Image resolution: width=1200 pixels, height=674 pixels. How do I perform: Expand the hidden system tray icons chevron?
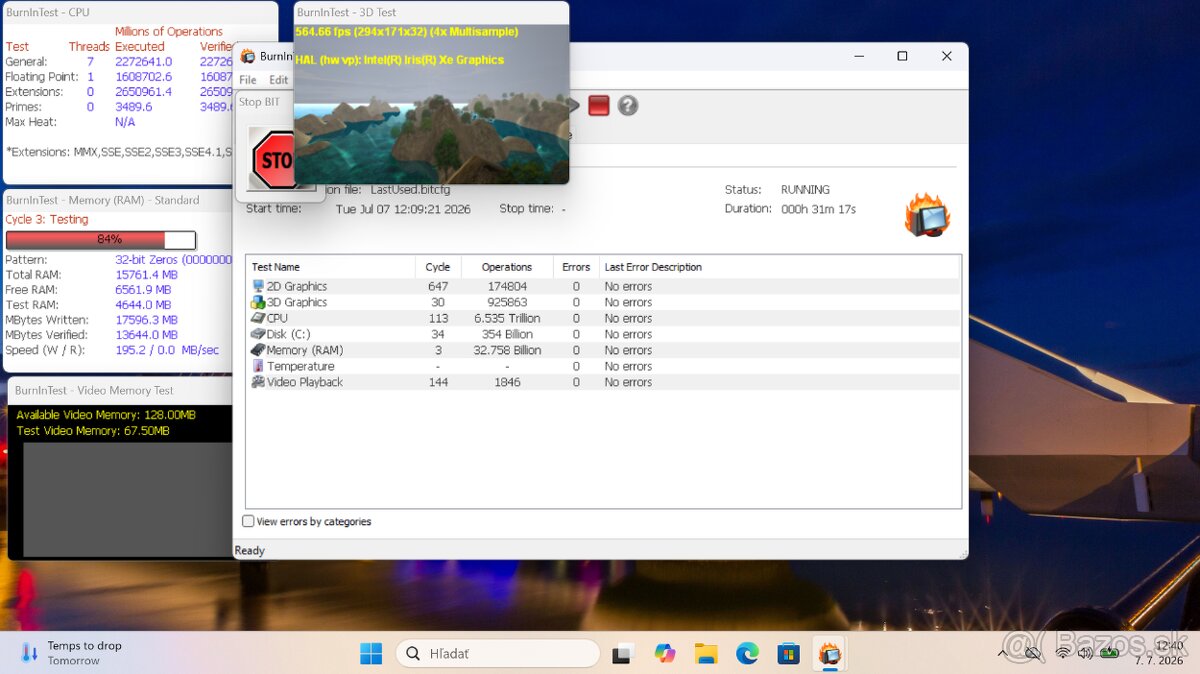(1003, 653)
